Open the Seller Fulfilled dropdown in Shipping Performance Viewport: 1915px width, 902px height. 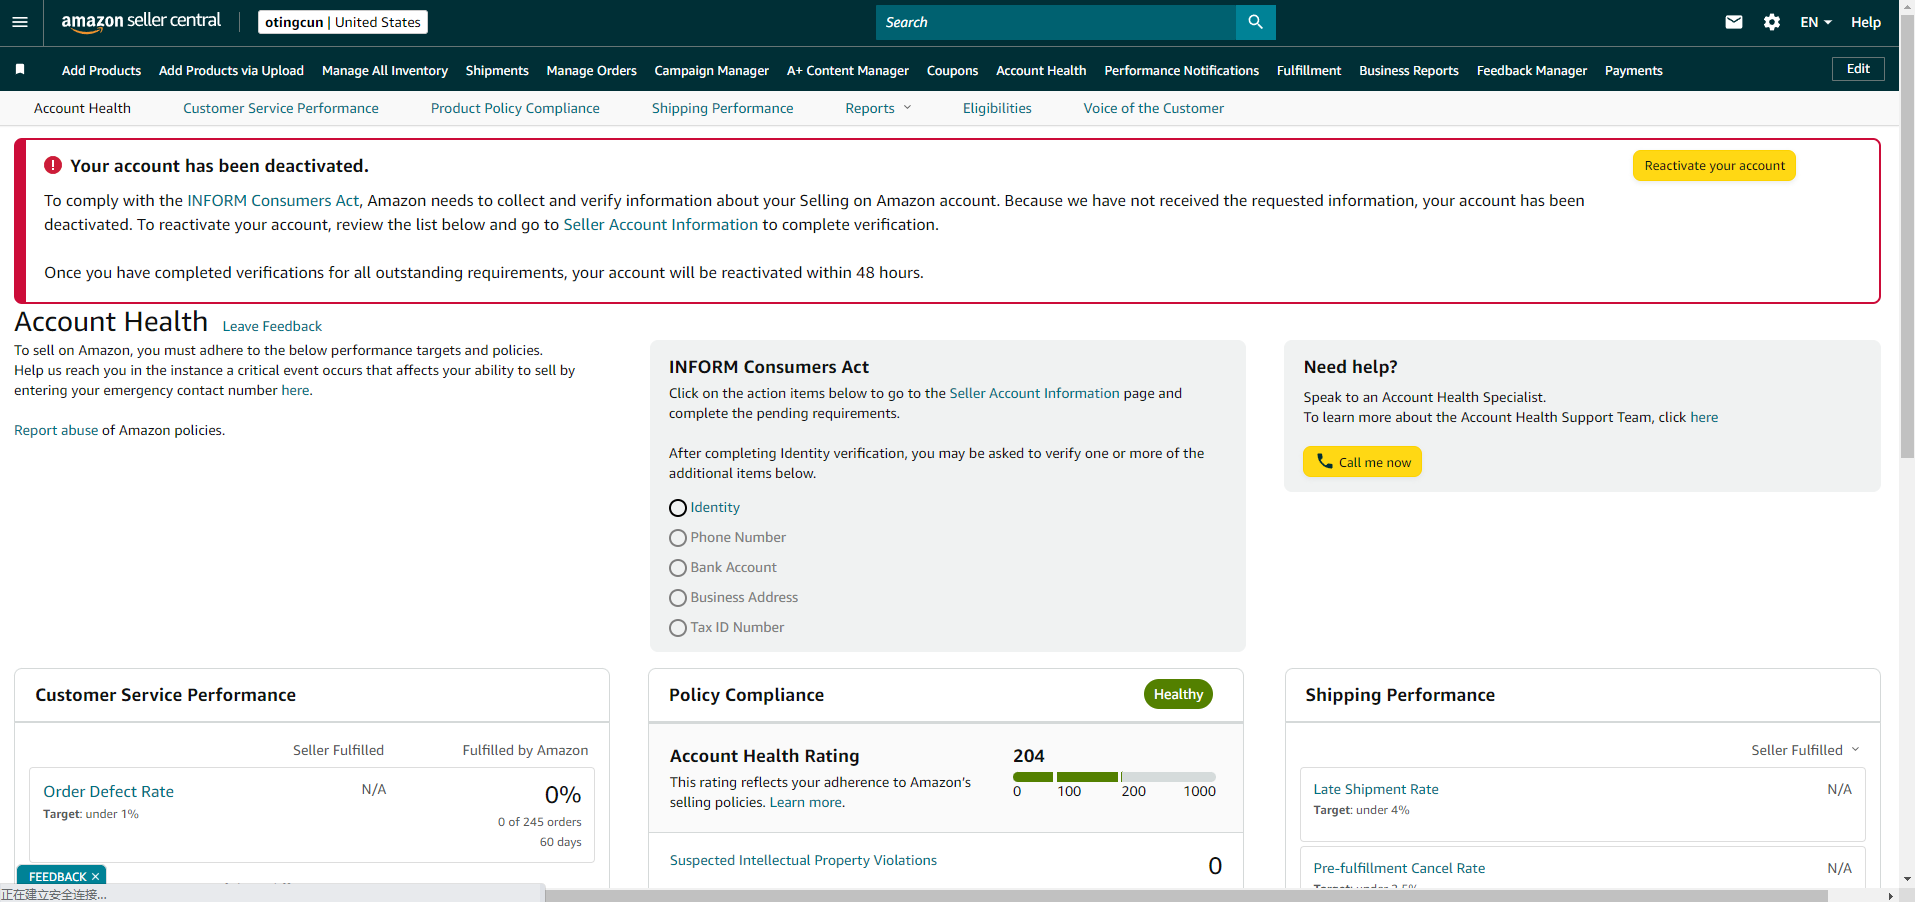click(1805, 750)
